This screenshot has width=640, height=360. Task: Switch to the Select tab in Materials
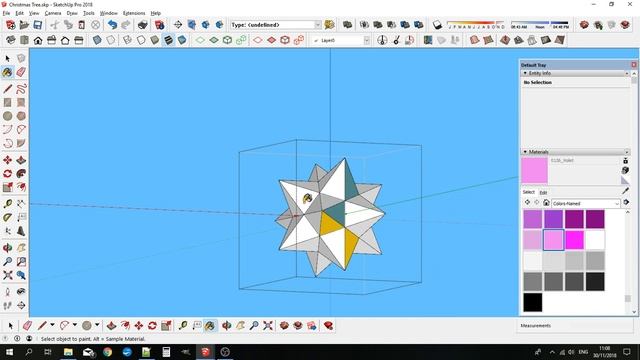529,192
